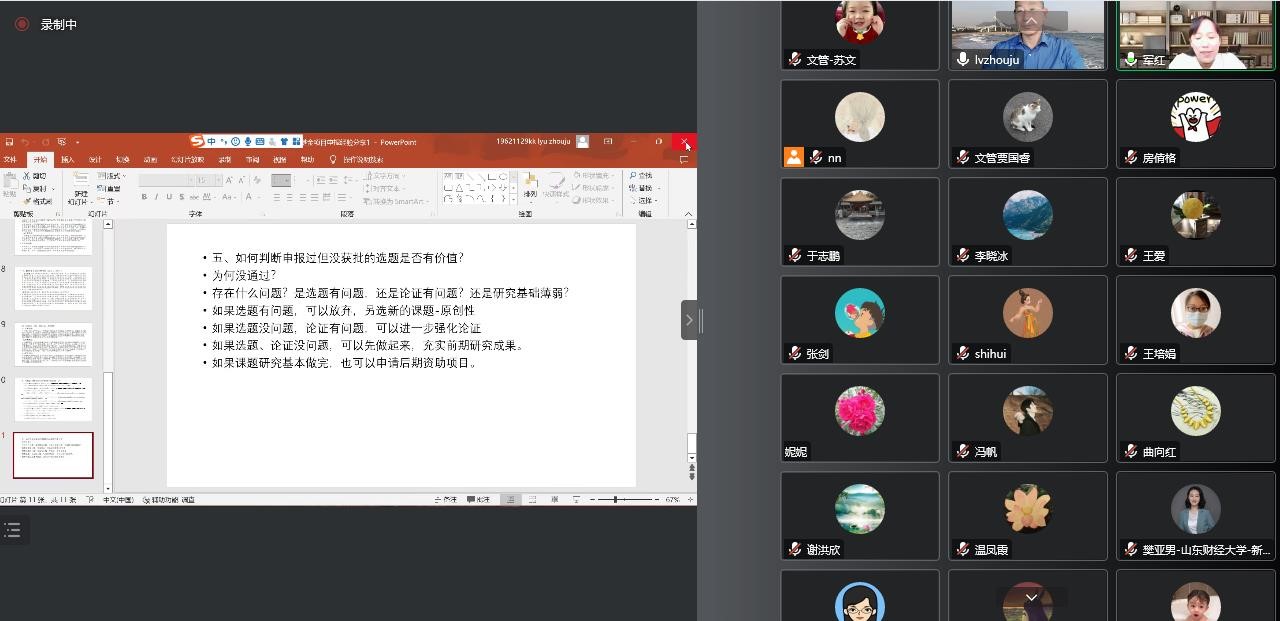1280x621 pixels.
Task: Toggle underline text formatting
Action: click(168, 197)
